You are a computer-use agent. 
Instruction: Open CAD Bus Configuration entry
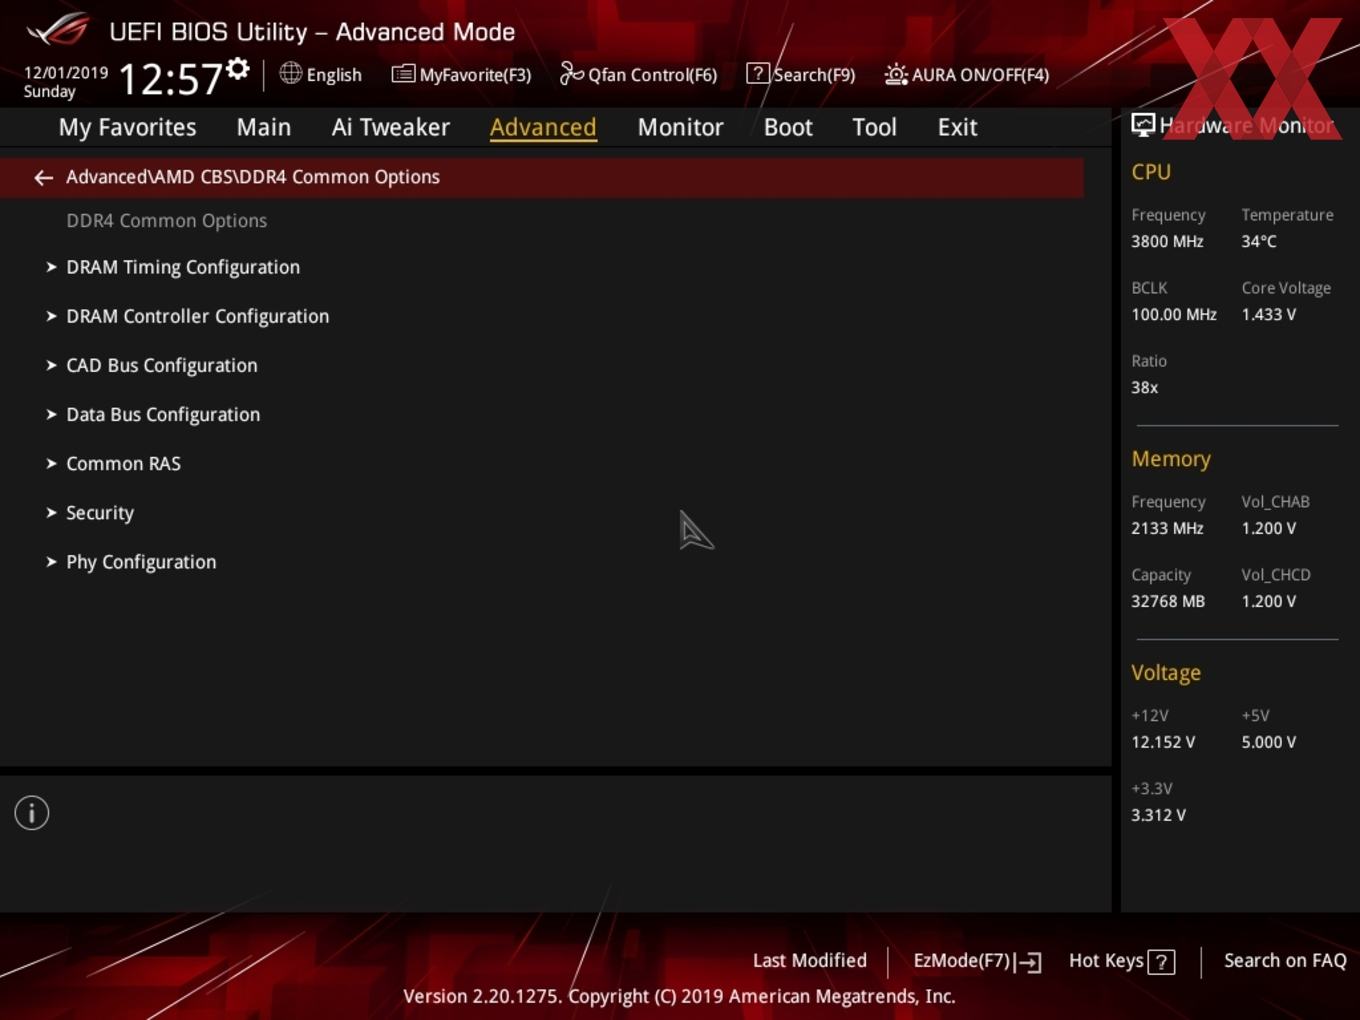click(x=161, y=365)
